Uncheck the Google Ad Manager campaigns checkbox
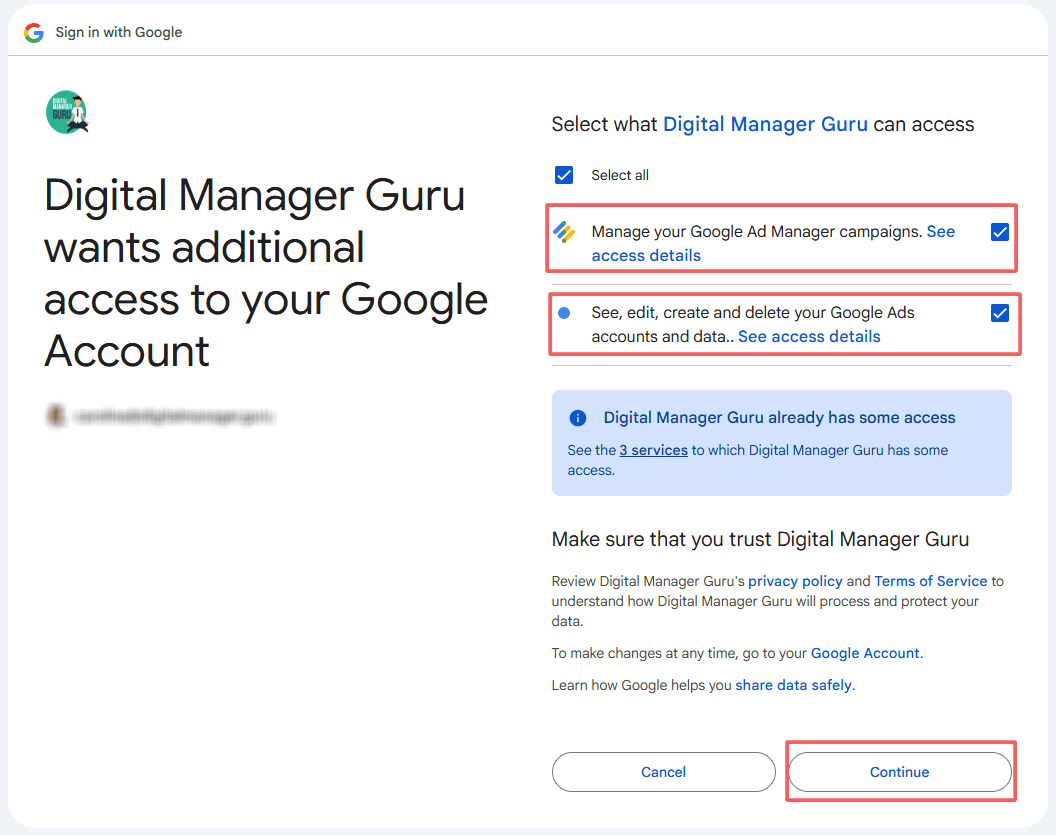1056x835 pixels. pos(1000,232)
